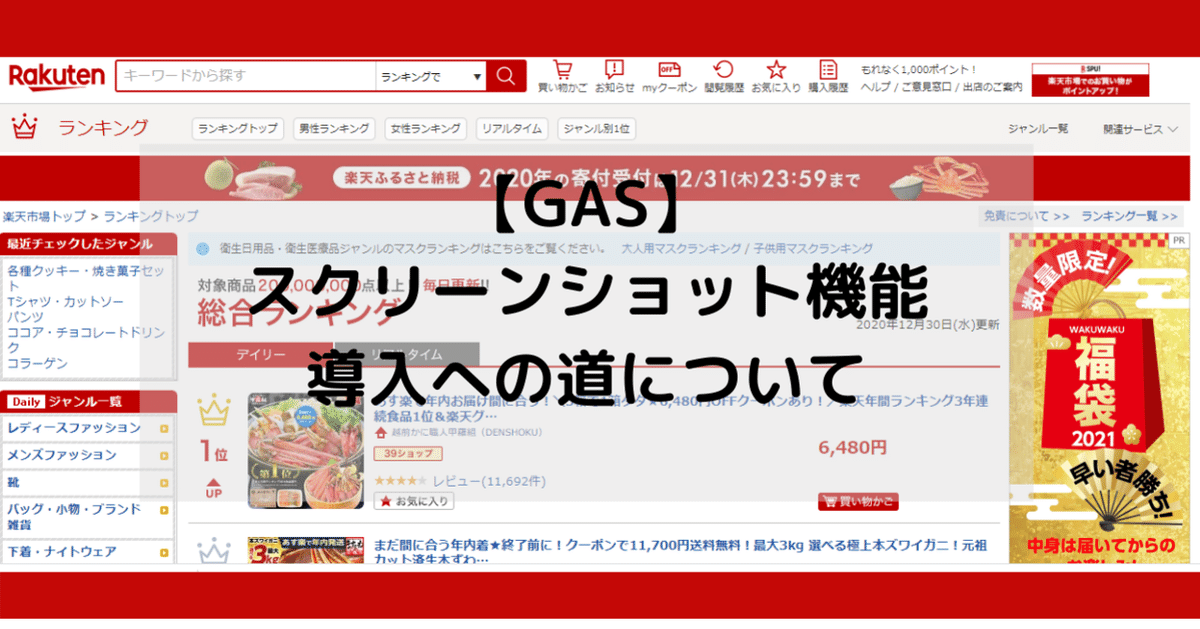Open the バッグ・小物・ブランド雑貨 genre link

[74, 516]
